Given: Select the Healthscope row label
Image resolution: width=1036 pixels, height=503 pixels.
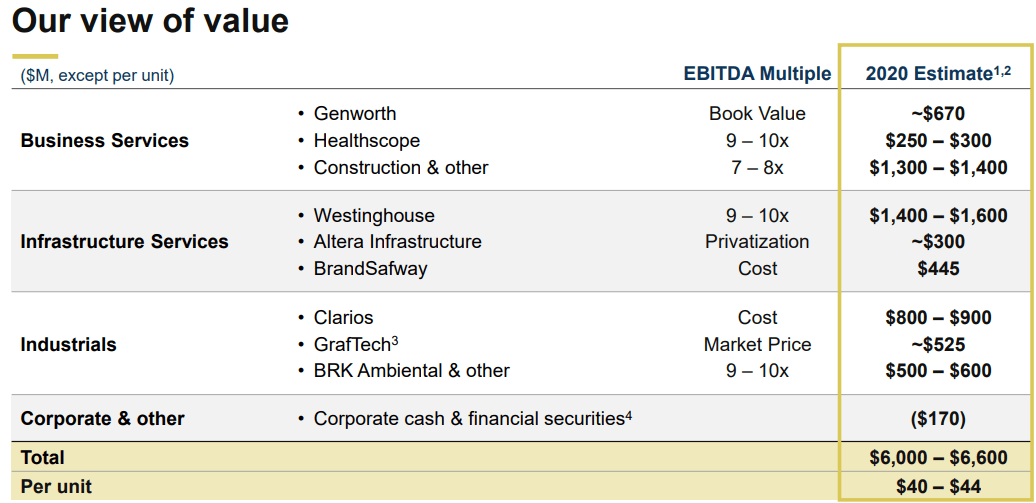Looking at the screenshot, I should click(367, 141).
